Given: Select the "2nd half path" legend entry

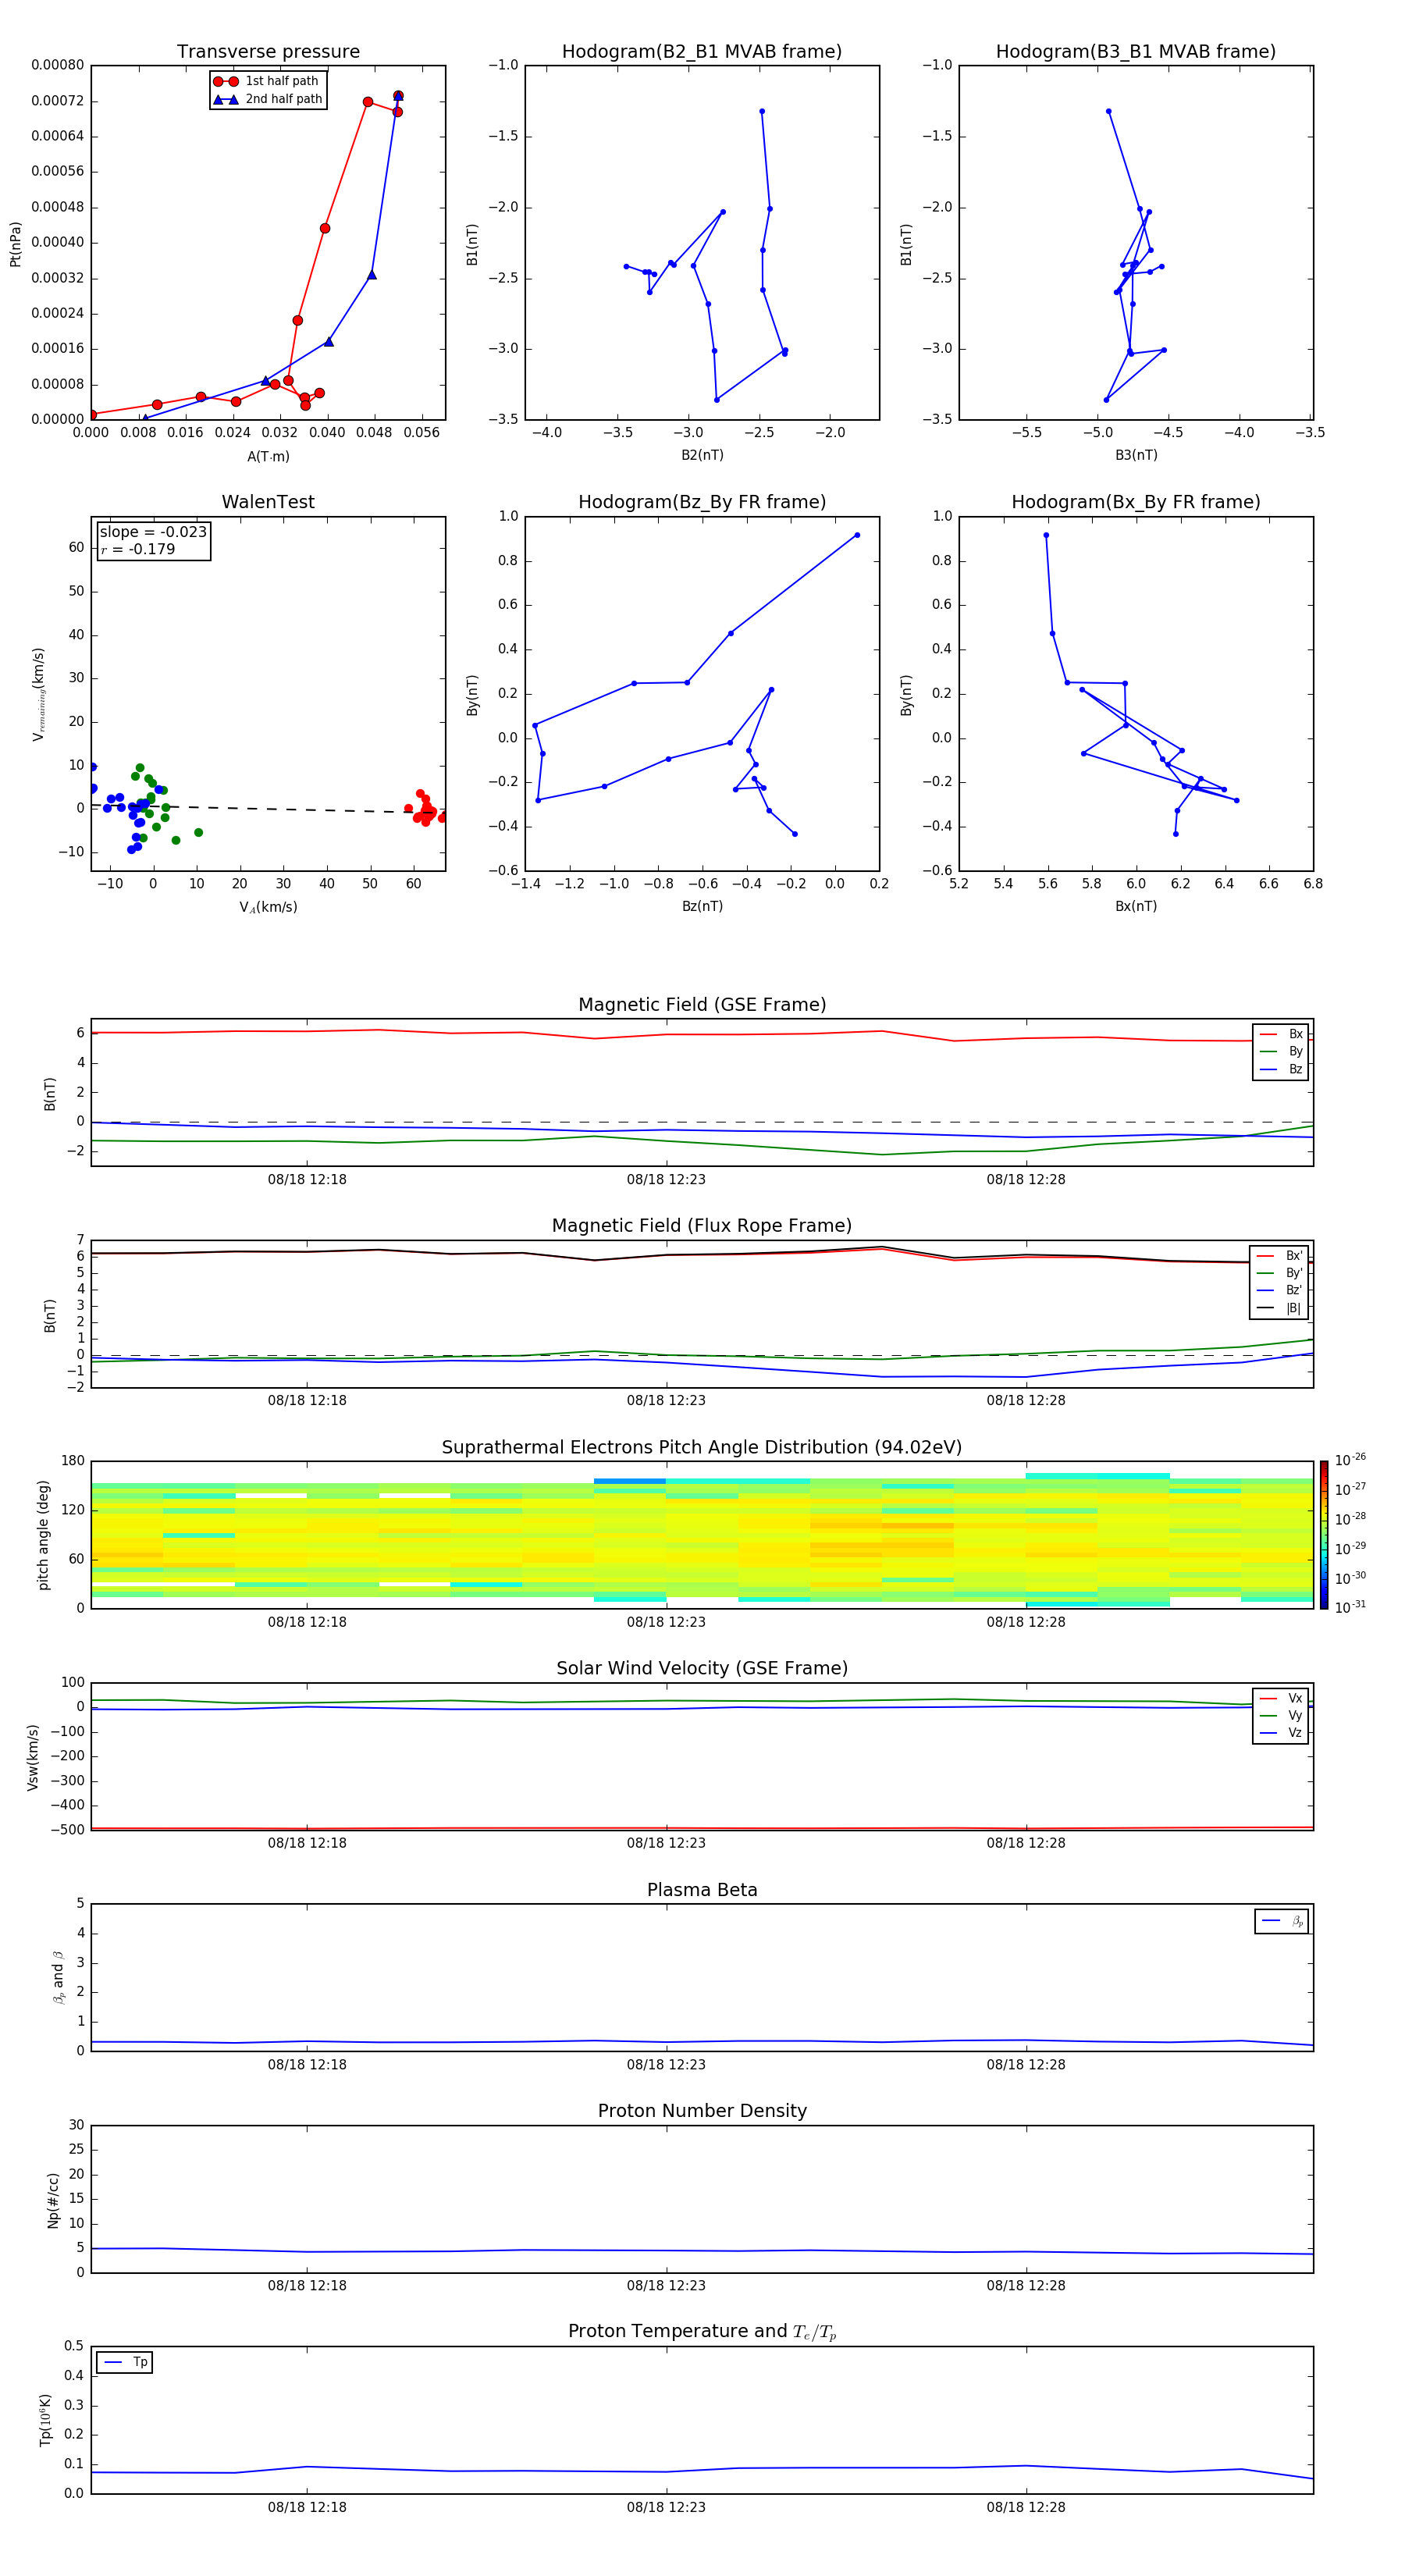Looking at the screenshot, I should (x=267, y=99).
